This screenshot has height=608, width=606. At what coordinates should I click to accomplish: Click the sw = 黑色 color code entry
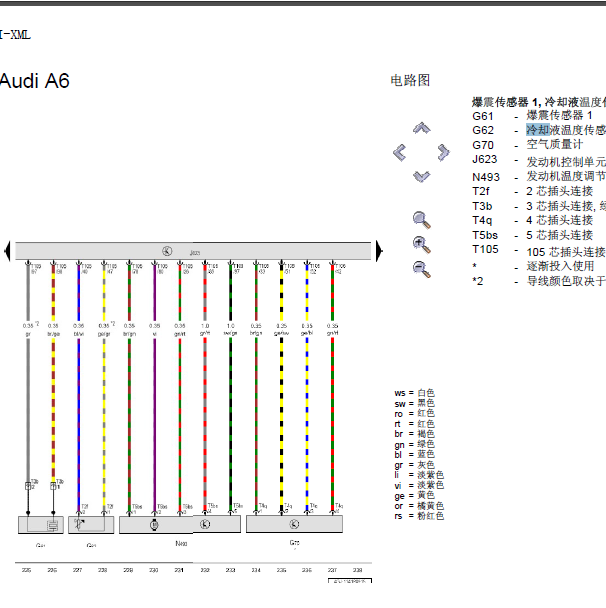coord(414,403)
